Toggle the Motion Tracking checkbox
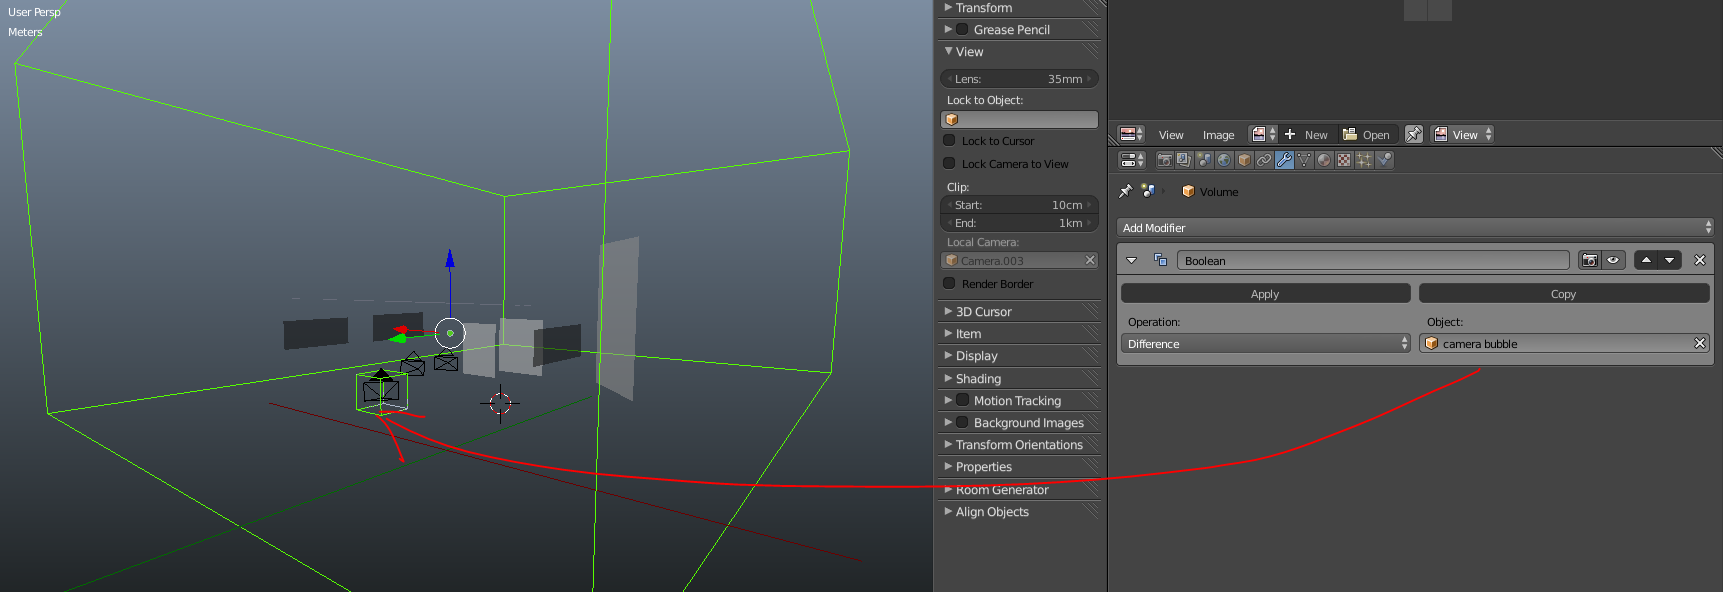This screenshot has width=1723, height=592. 962,400
